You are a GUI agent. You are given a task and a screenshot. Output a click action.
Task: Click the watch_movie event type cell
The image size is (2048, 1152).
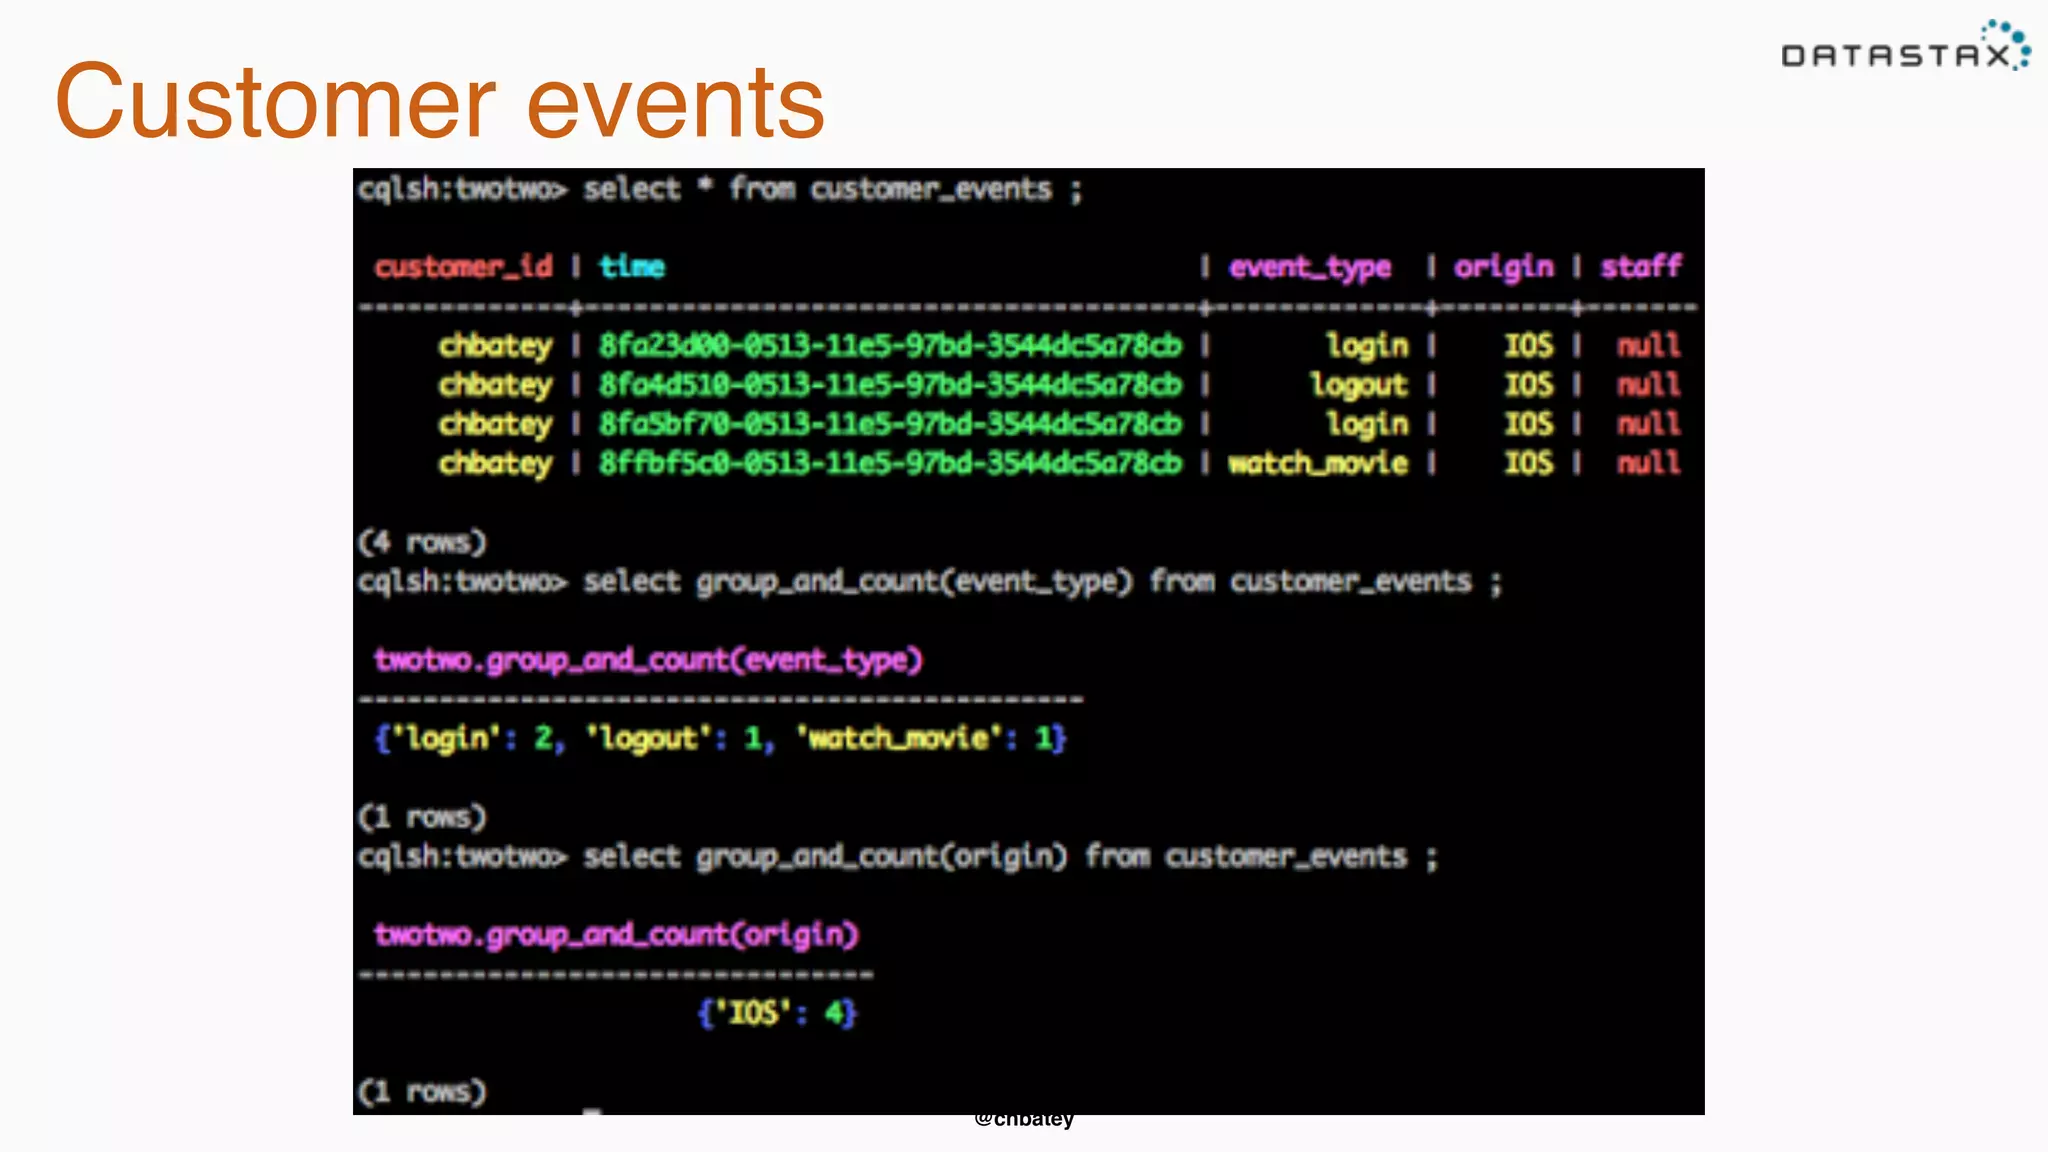coord(1317,463)
